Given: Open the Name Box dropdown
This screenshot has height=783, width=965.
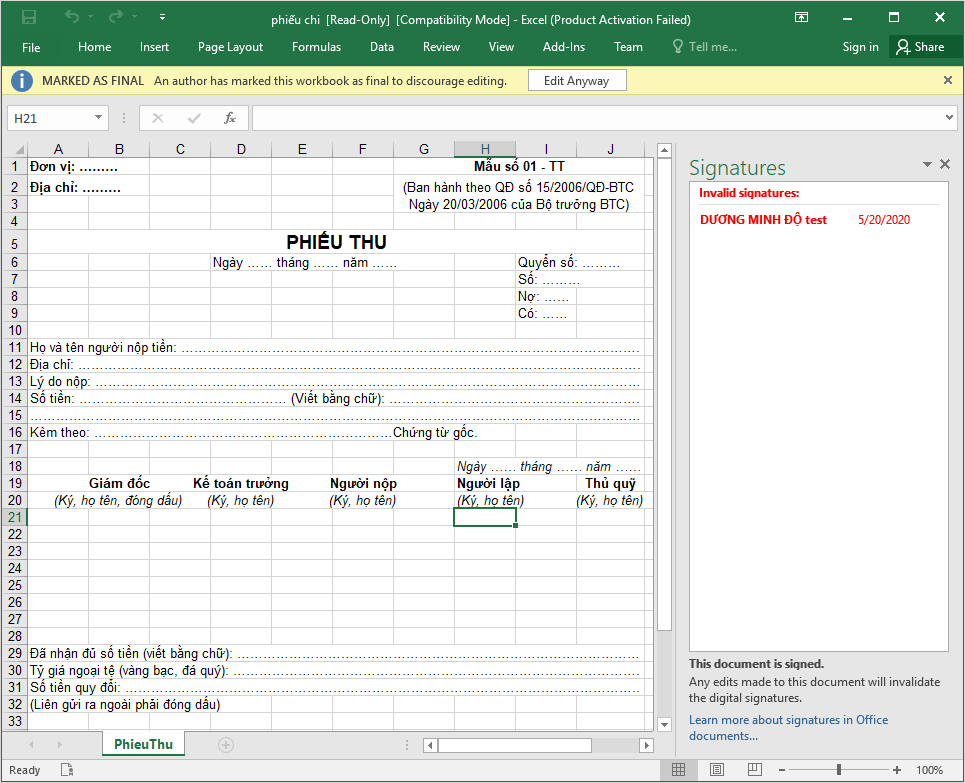Looking at the screenshot, I should click(x=98, y=118).
